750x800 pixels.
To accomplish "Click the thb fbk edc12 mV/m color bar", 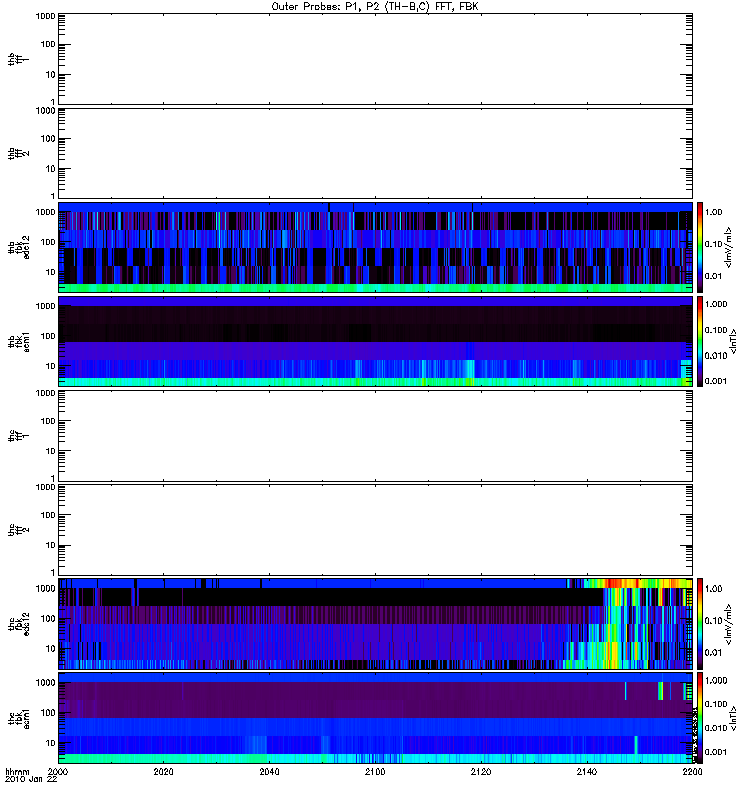I will (700, 247).
